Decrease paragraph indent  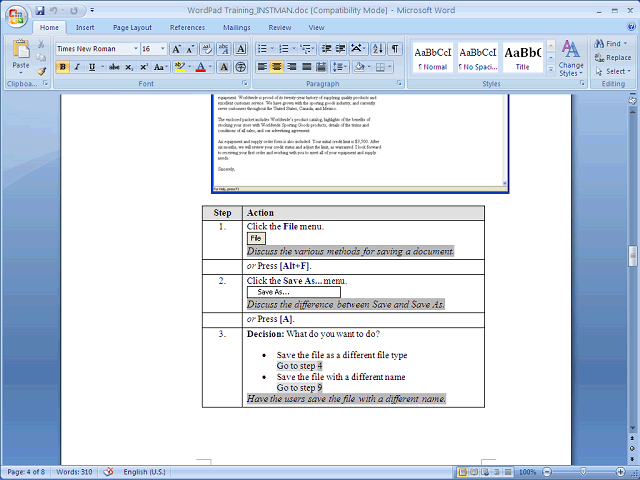(x=326, y=49)
